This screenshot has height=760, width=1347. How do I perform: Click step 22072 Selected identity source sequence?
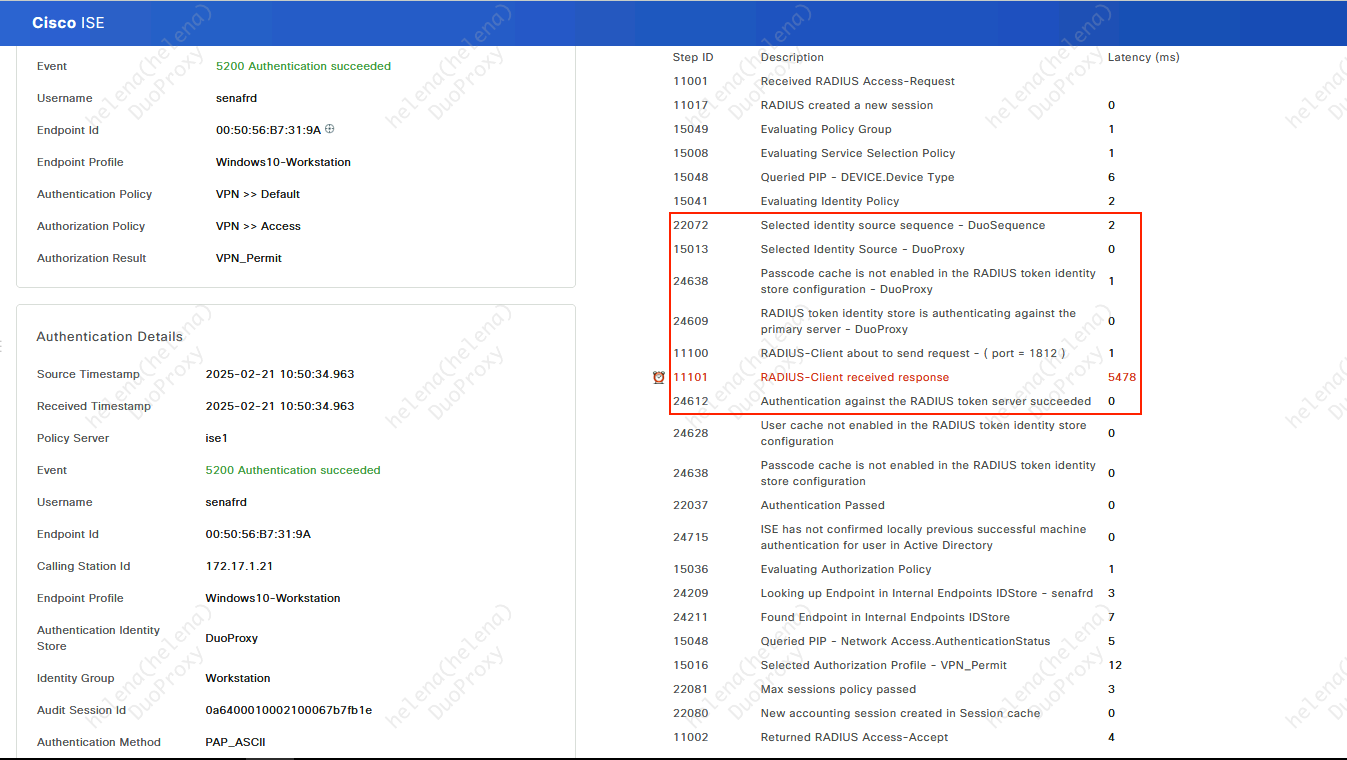pyautogui.click(x=902, y=225)
